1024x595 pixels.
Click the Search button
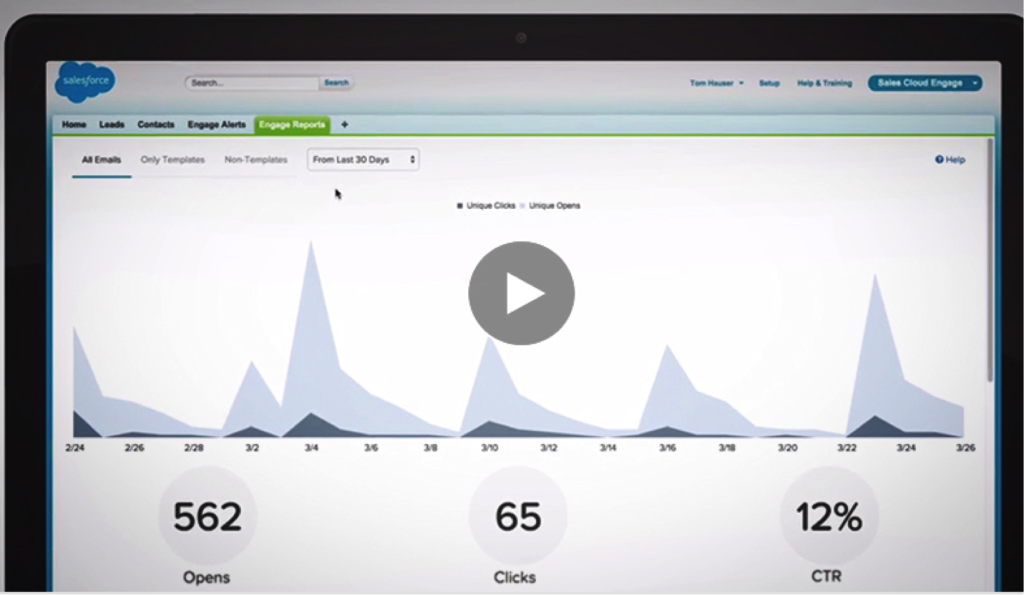pyautogui.click(x=336, y=83)
